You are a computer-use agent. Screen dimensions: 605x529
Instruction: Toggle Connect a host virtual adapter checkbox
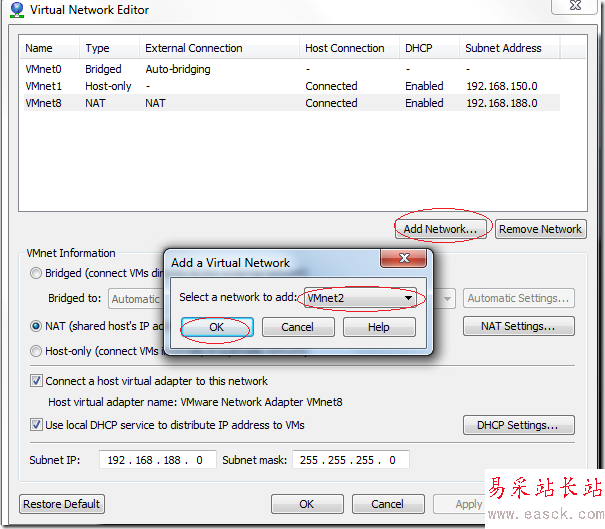coord(36,381)
